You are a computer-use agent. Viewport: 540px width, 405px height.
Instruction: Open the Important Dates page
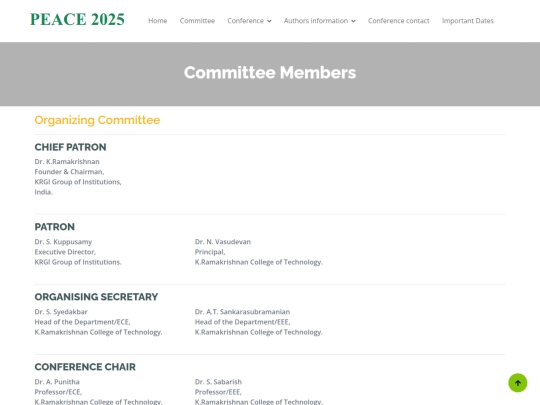(468, 21)
